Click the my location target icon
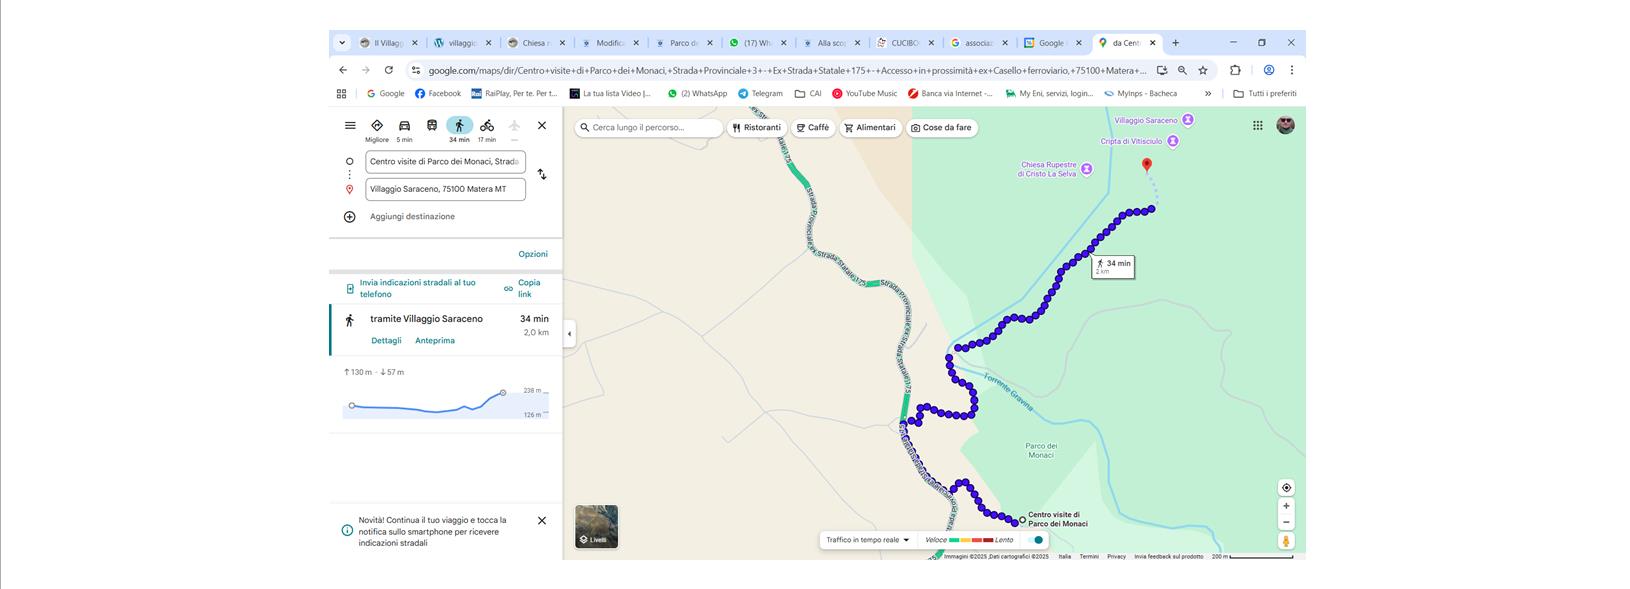The image size is (1630, 589). click(x=1286, y=488)
